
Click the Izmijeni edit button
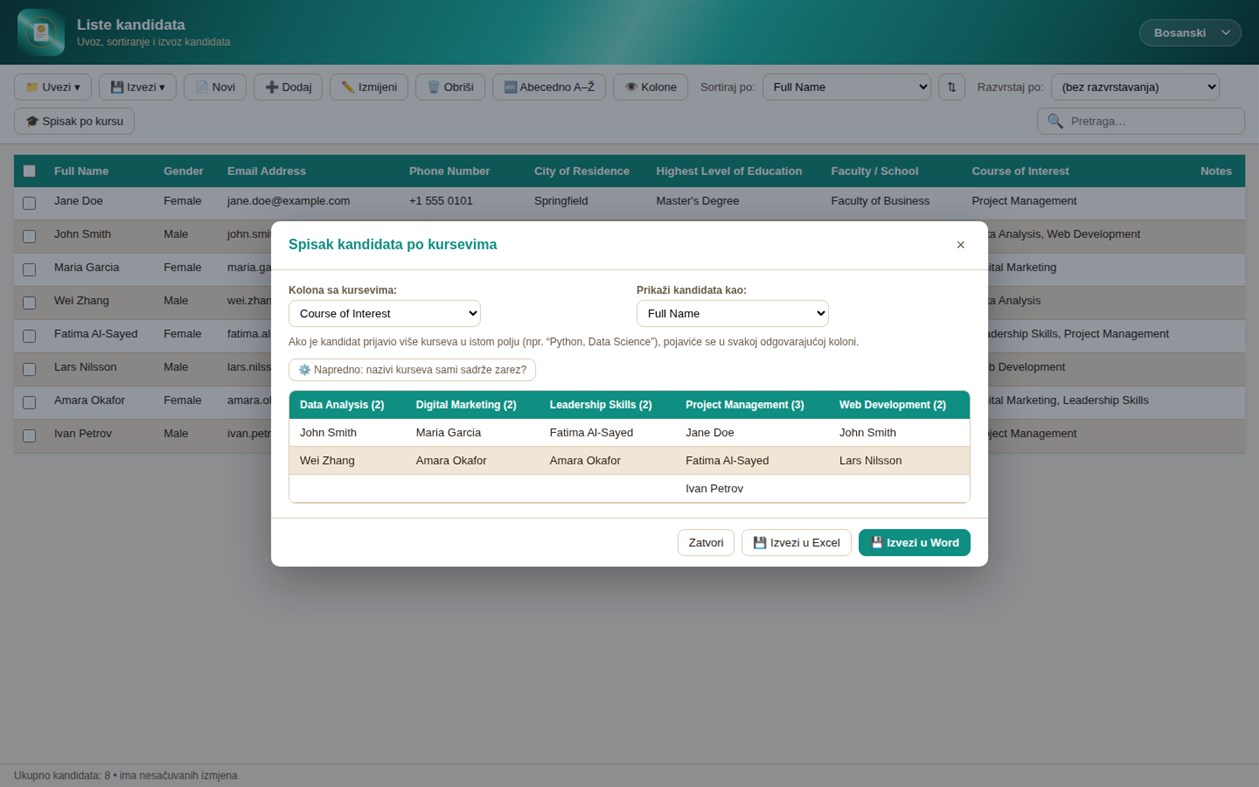tap(369, 87)
